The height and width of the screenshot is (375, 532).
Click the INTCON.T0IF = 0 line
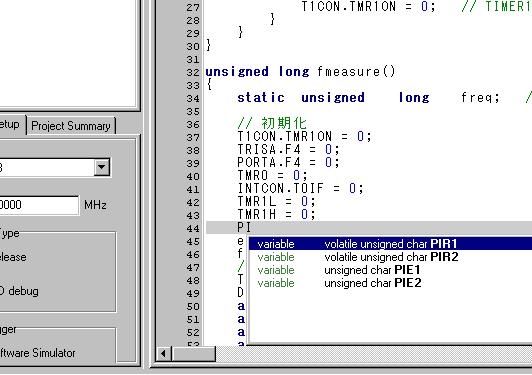pyautogui.click(x=300, y=188)
